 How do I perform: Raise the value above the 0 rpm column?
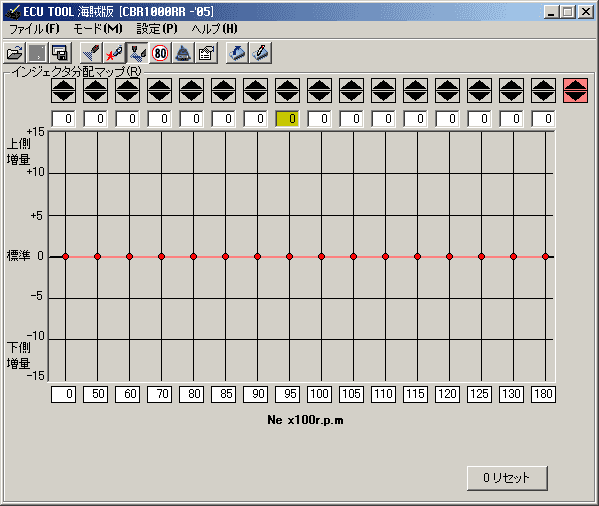[63, 85]
